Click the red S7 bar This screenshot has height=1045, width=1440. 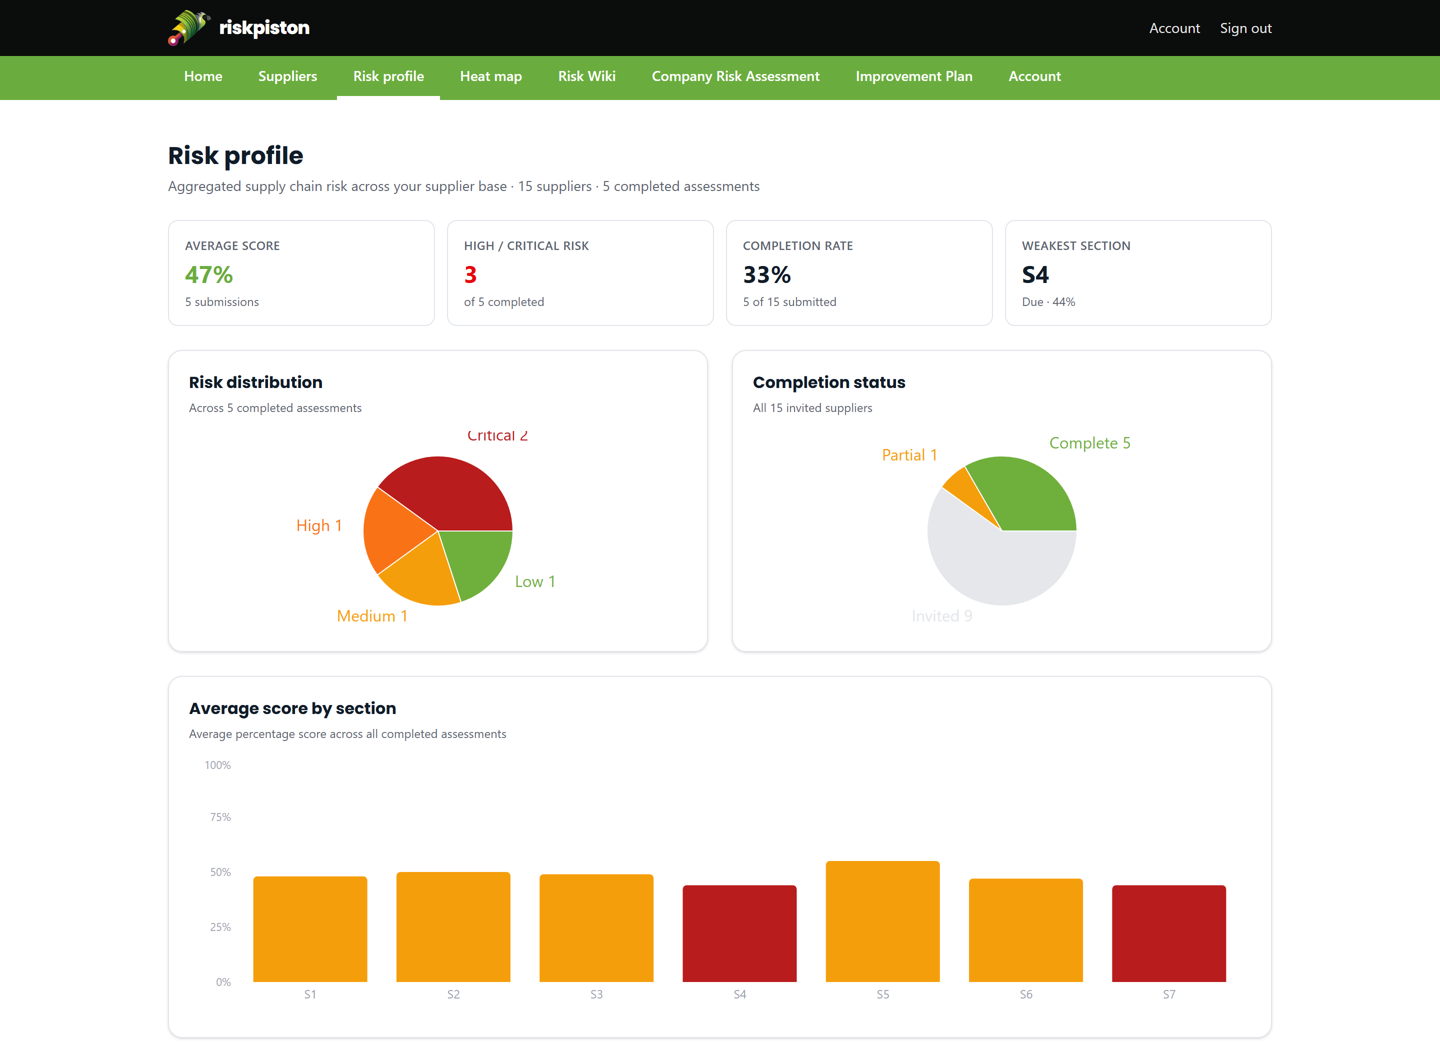[x=1168, y=933]
